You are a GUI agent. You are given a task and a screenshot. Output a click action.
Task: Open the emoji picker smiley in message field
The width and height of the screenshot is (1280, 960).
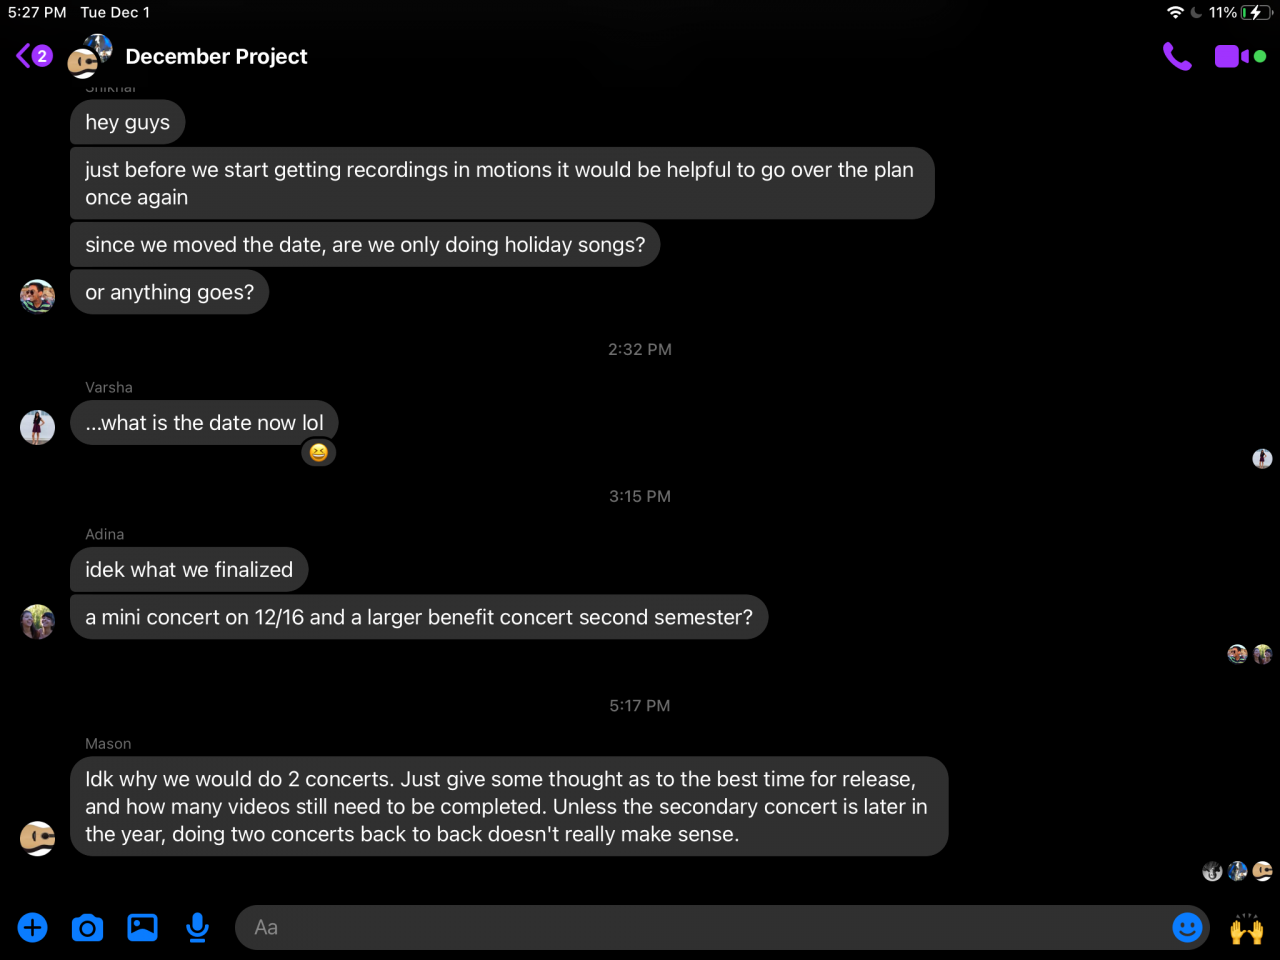pos(1187,928)
